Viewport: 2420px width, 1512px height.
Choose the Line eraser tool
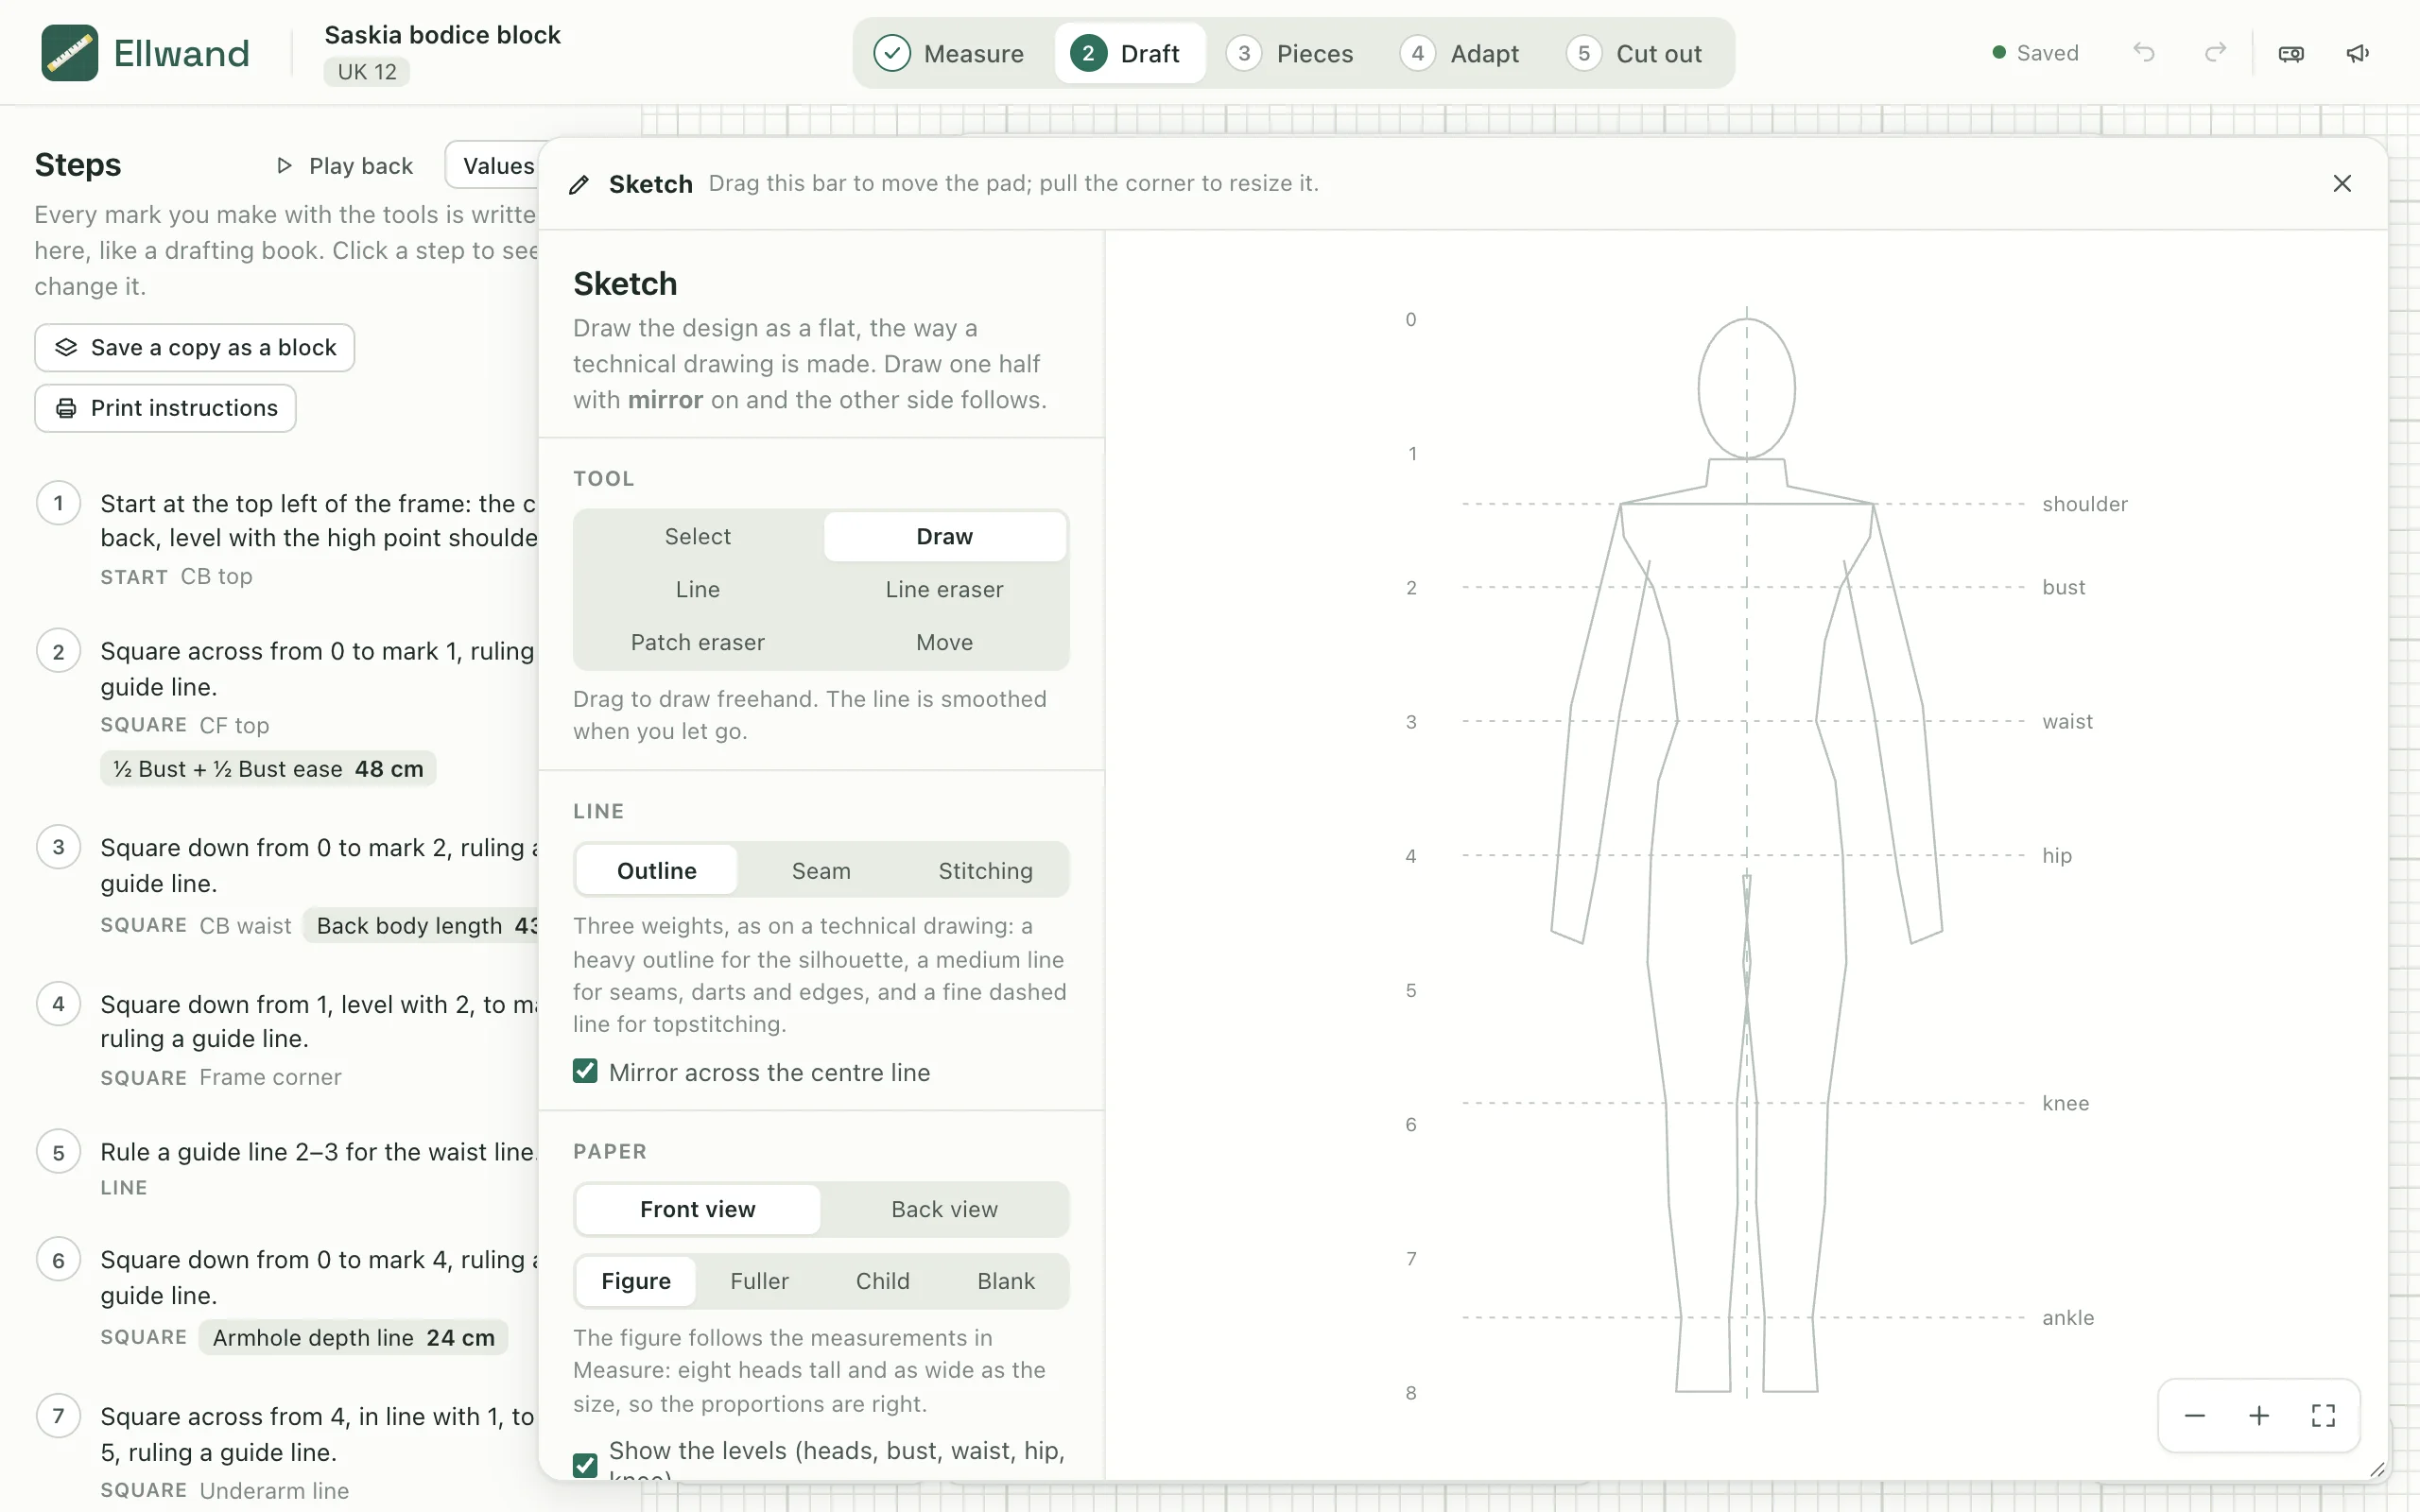click(x=944, y=590)
